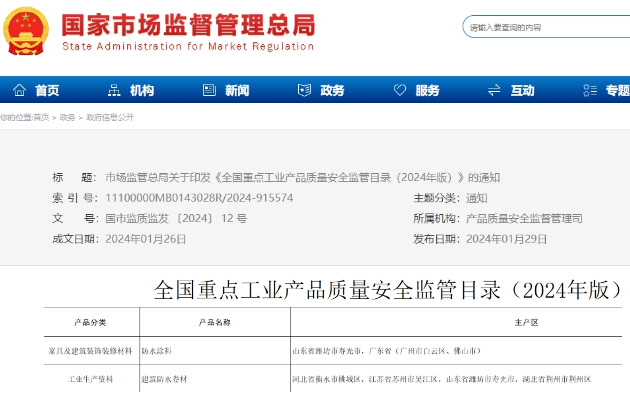This screenshot has width=630, height=394.
Task: Open the 首页 menu item
Action: (x=47, y=90)
